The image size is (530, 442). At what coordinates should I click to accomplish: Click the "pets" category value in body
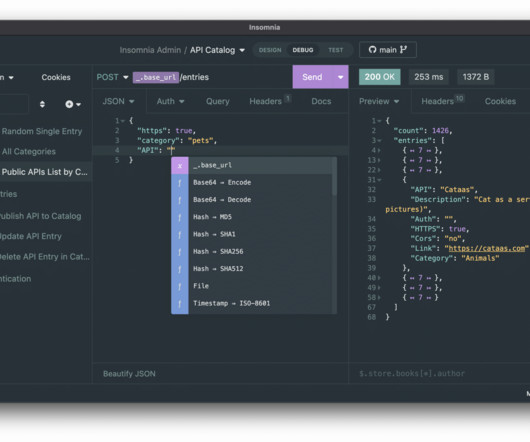coord(200,141)
